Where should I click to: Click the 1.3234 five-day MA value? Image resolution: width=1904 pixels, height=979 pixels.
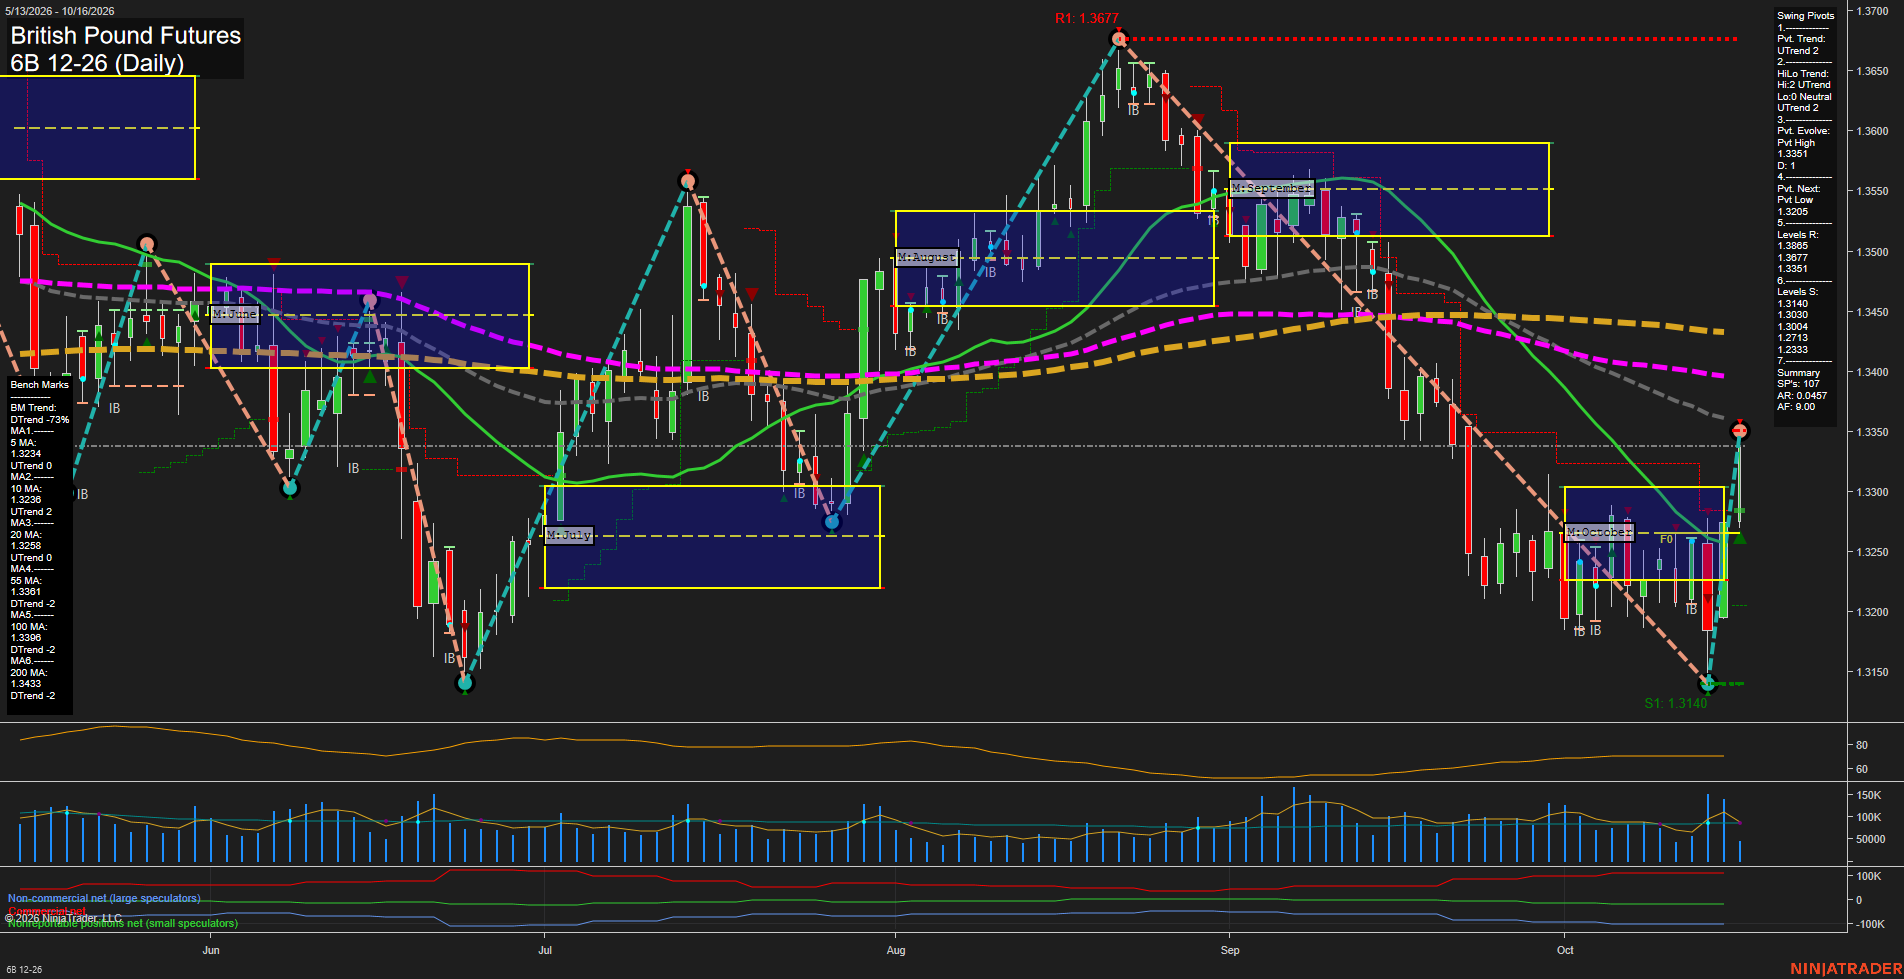click(x=26, y=454)
